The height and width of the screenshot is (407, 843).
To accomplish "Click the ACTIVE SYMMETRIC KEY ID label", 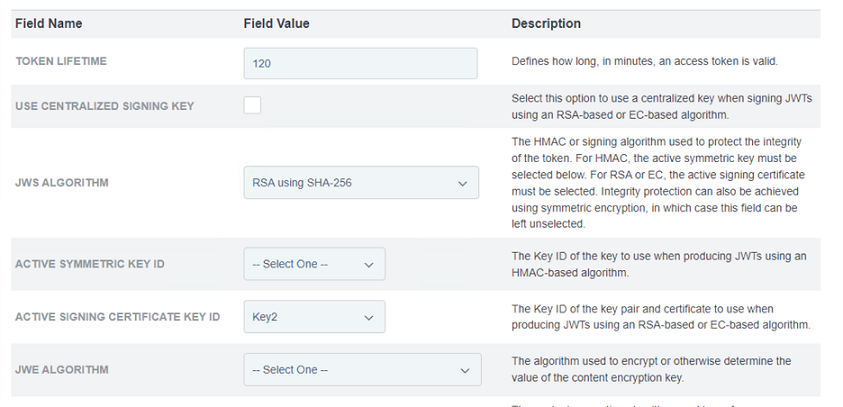I will (90, 264).
